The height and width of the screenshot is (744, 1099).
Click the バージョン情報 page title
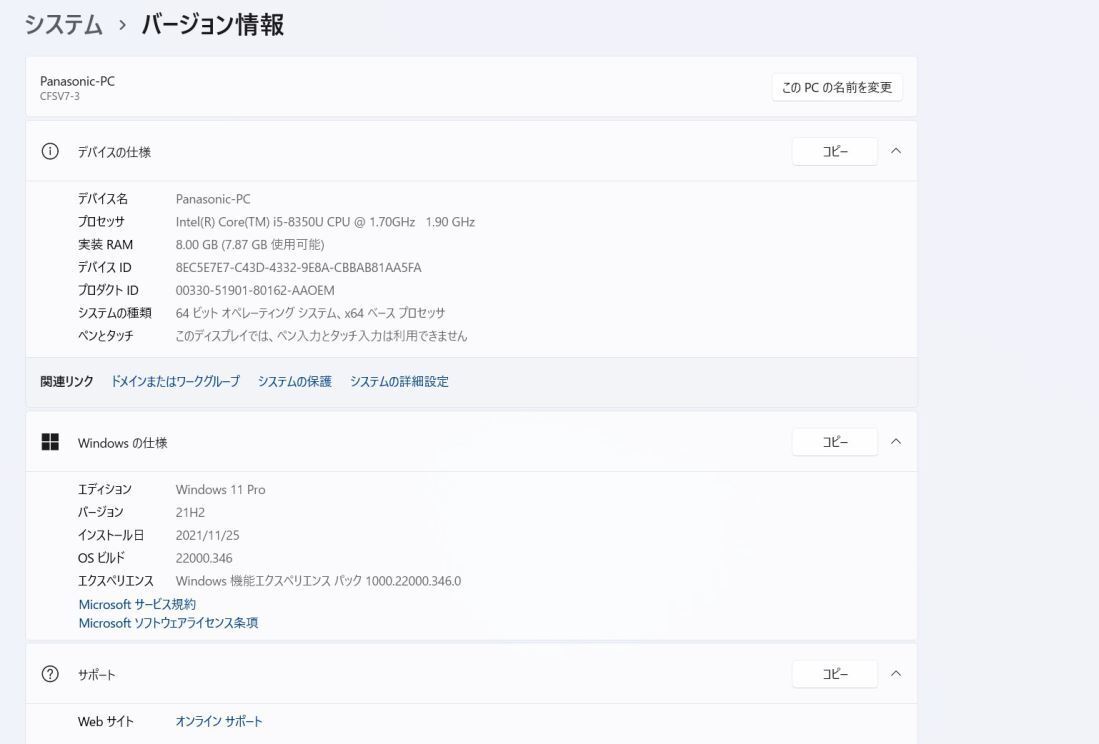click(212, 25)
